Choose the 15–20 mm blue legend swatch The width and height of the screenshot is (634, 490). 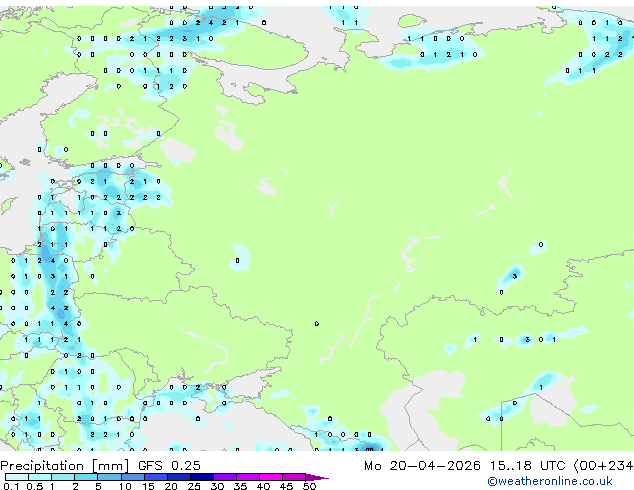pos(155,477)
